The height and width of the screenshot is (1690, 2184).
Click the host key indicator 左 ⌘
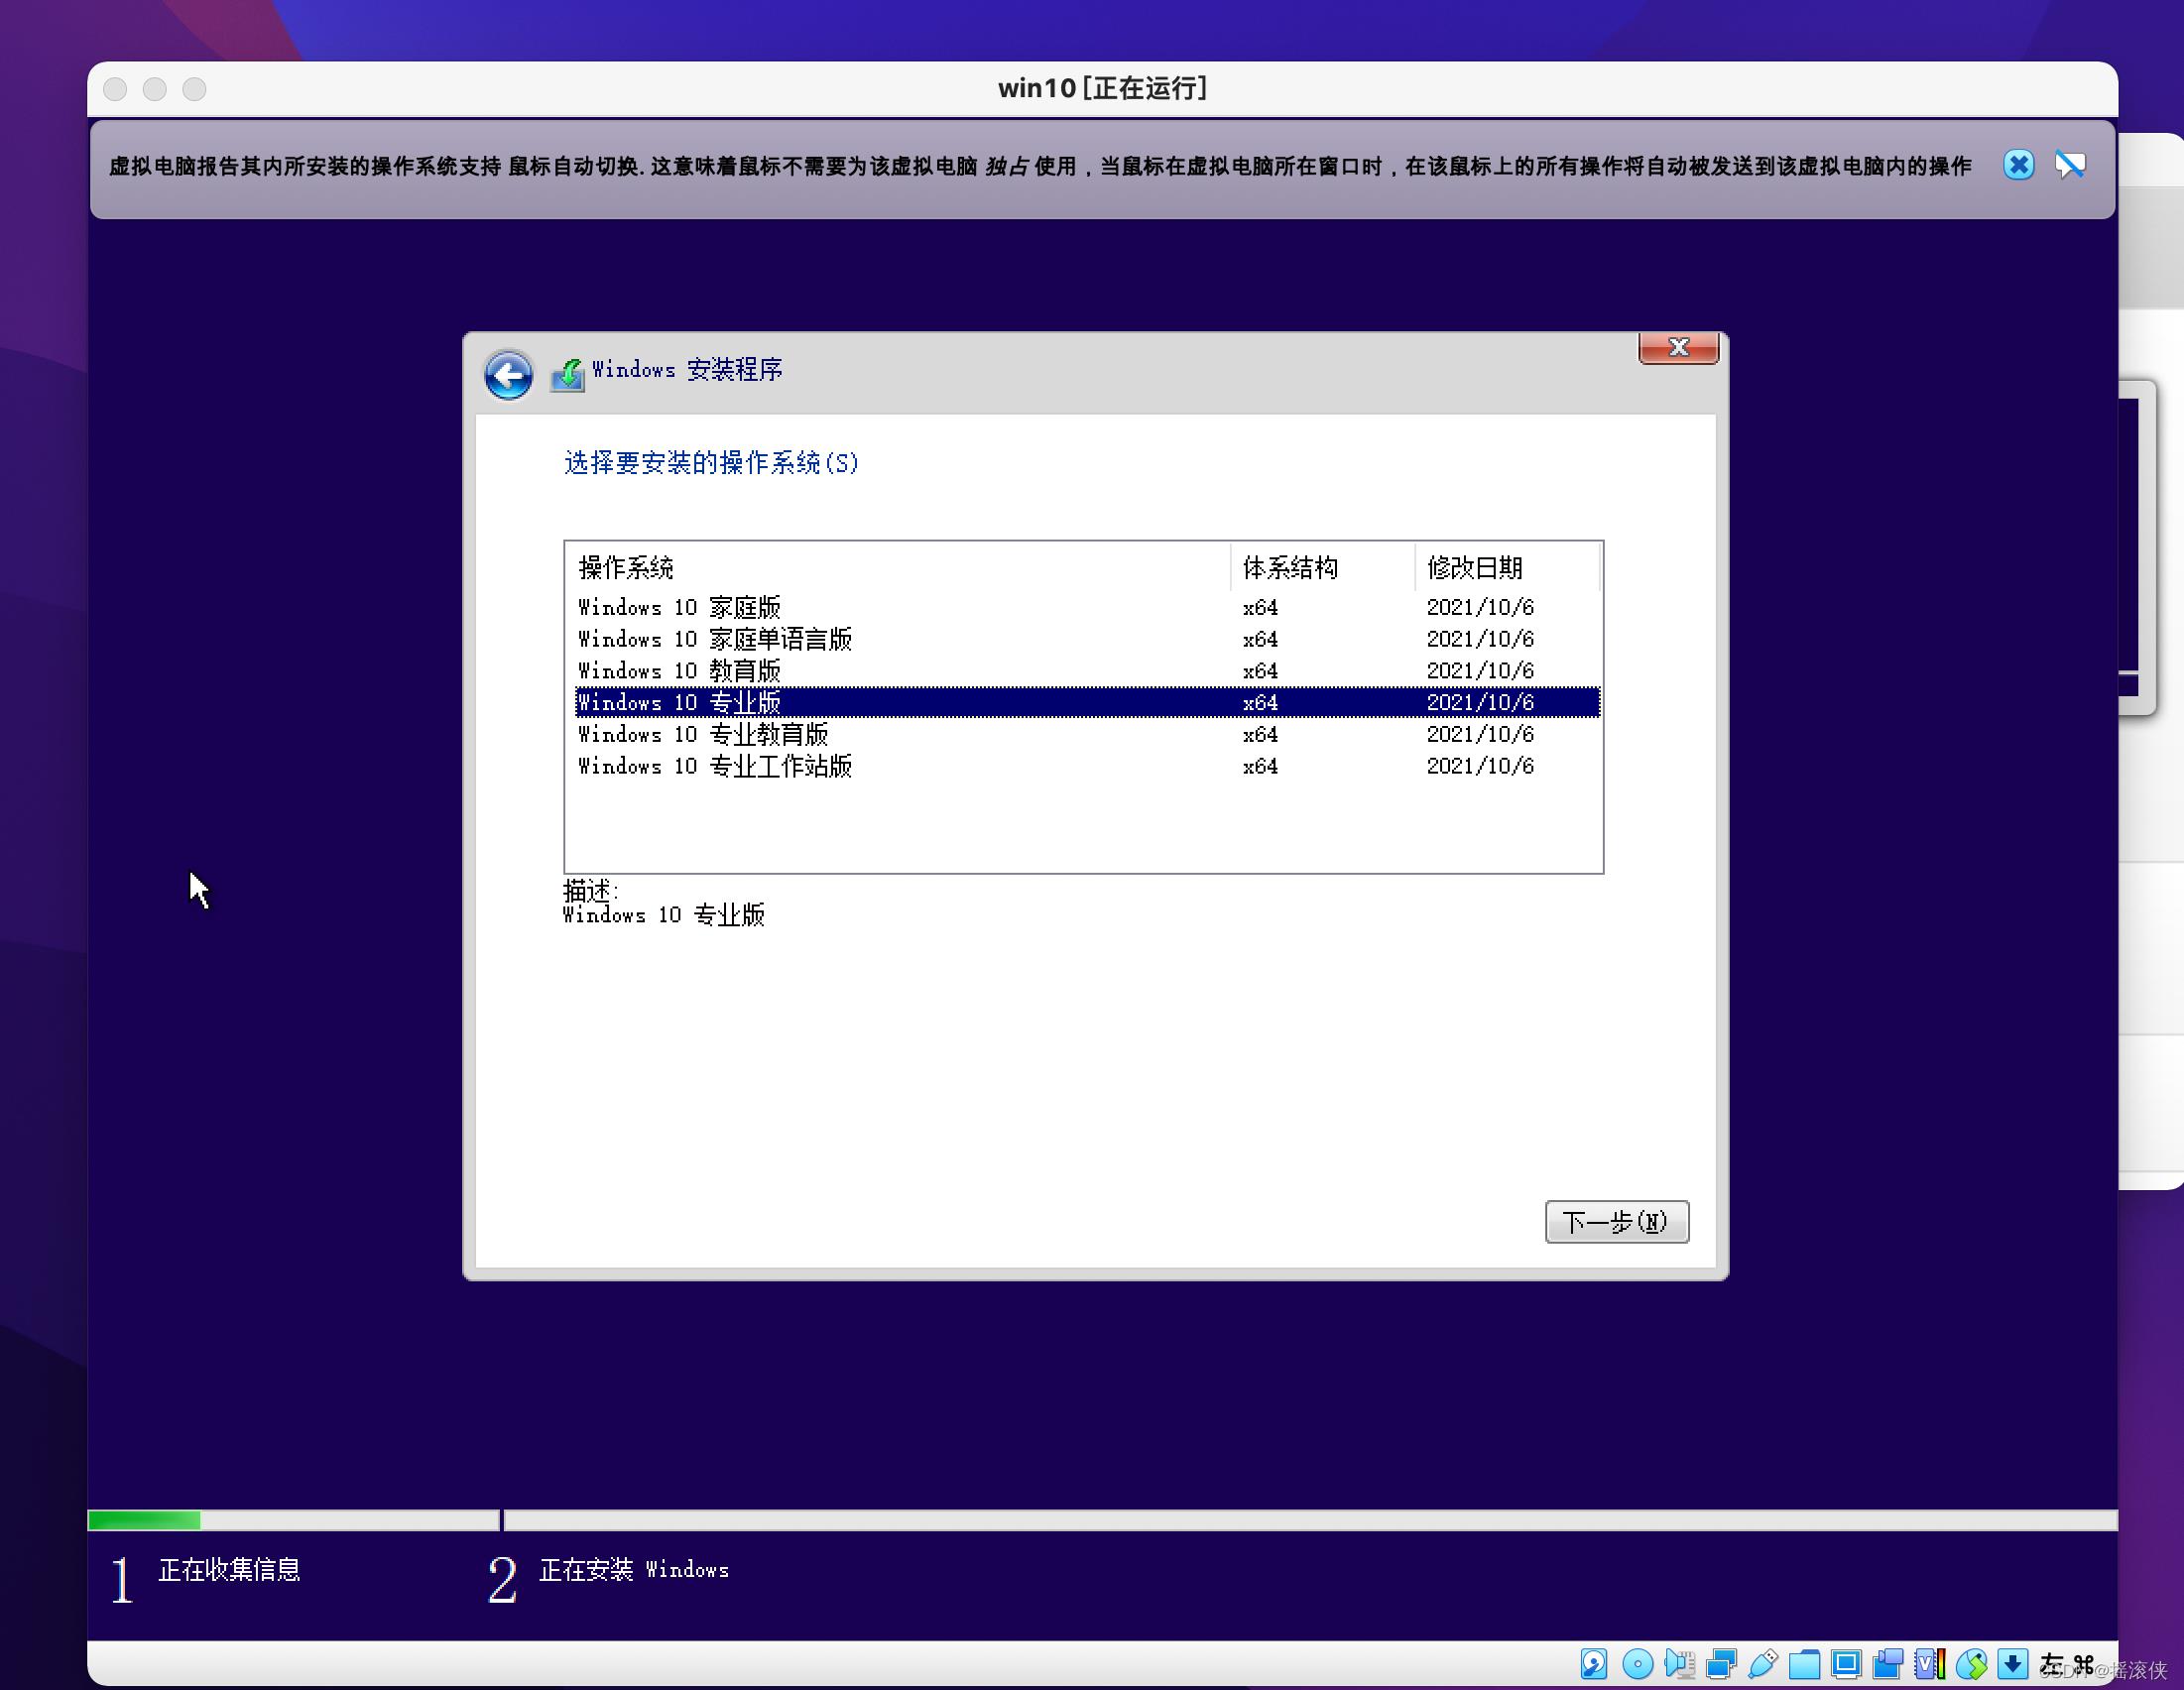pos(2067,1664)
